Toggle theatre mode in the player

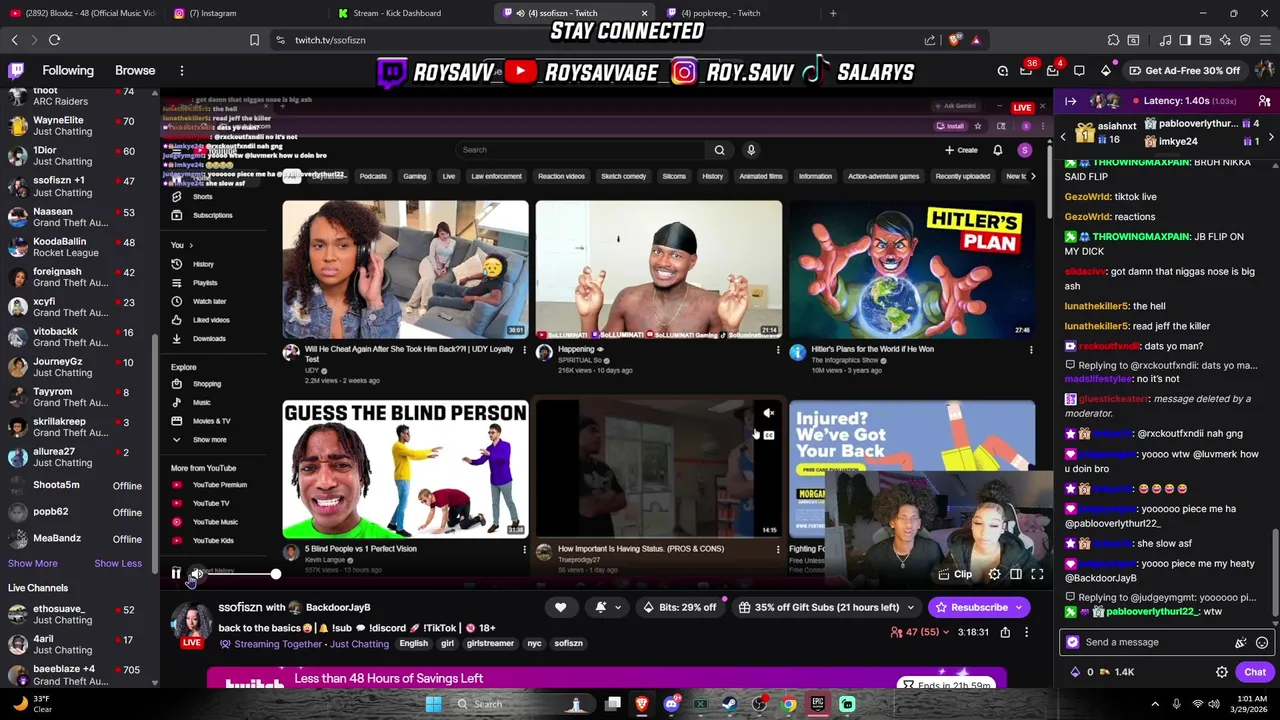[1016, 574]
